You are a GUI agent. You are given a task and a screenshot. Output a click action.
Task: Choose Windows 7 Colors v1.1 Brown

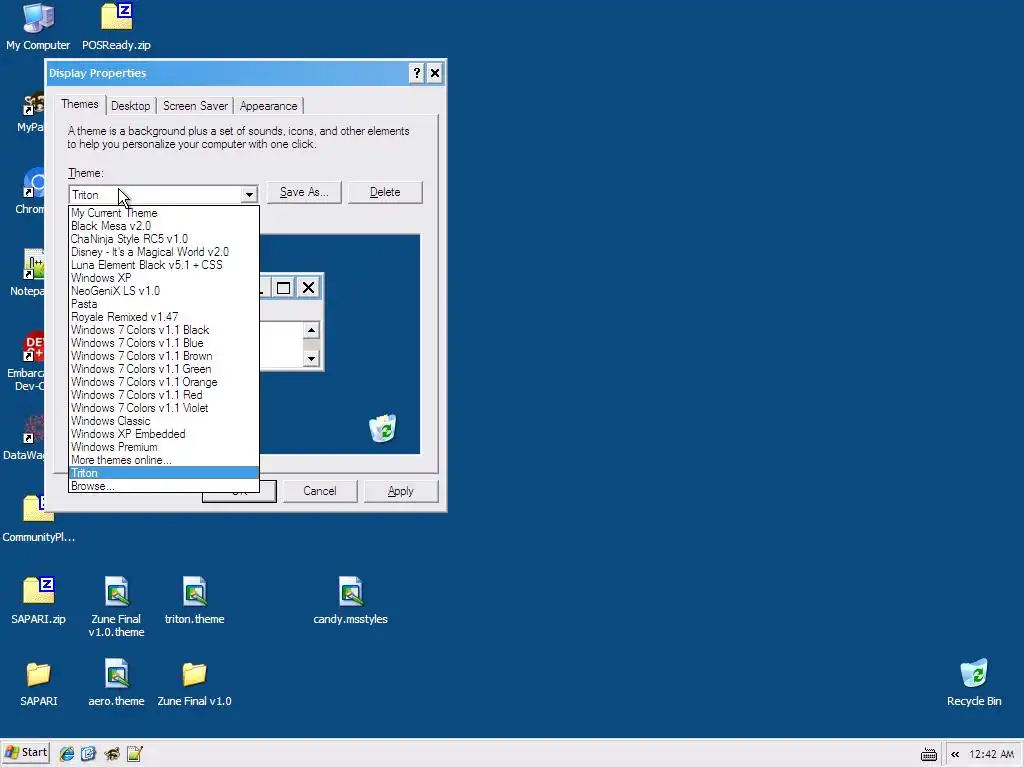click(x=163, y=356)
